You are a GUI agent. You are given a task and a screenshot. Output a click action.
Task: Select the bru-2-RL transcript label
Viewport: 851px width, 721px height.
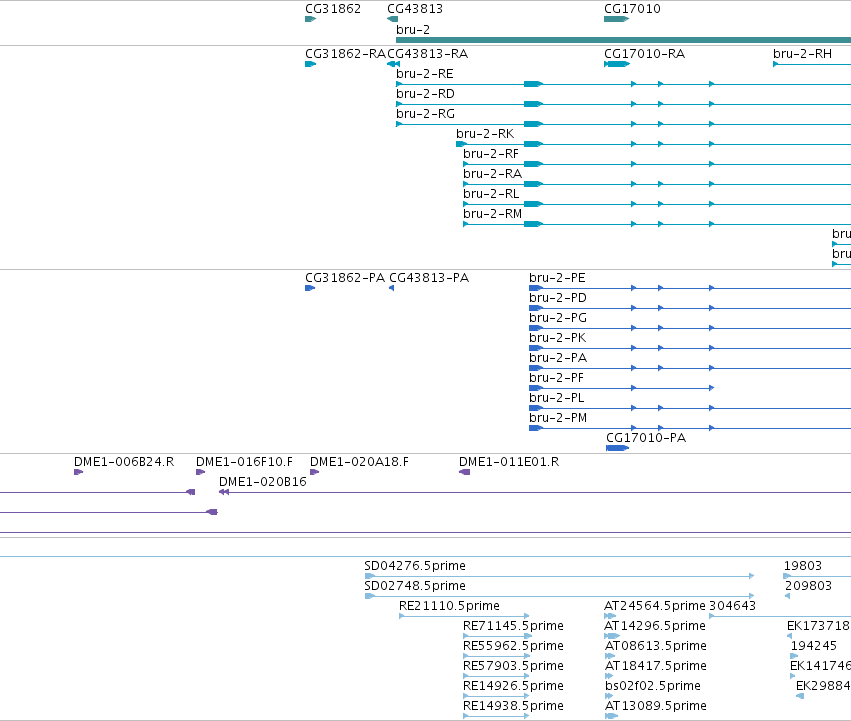pos(491,194)
